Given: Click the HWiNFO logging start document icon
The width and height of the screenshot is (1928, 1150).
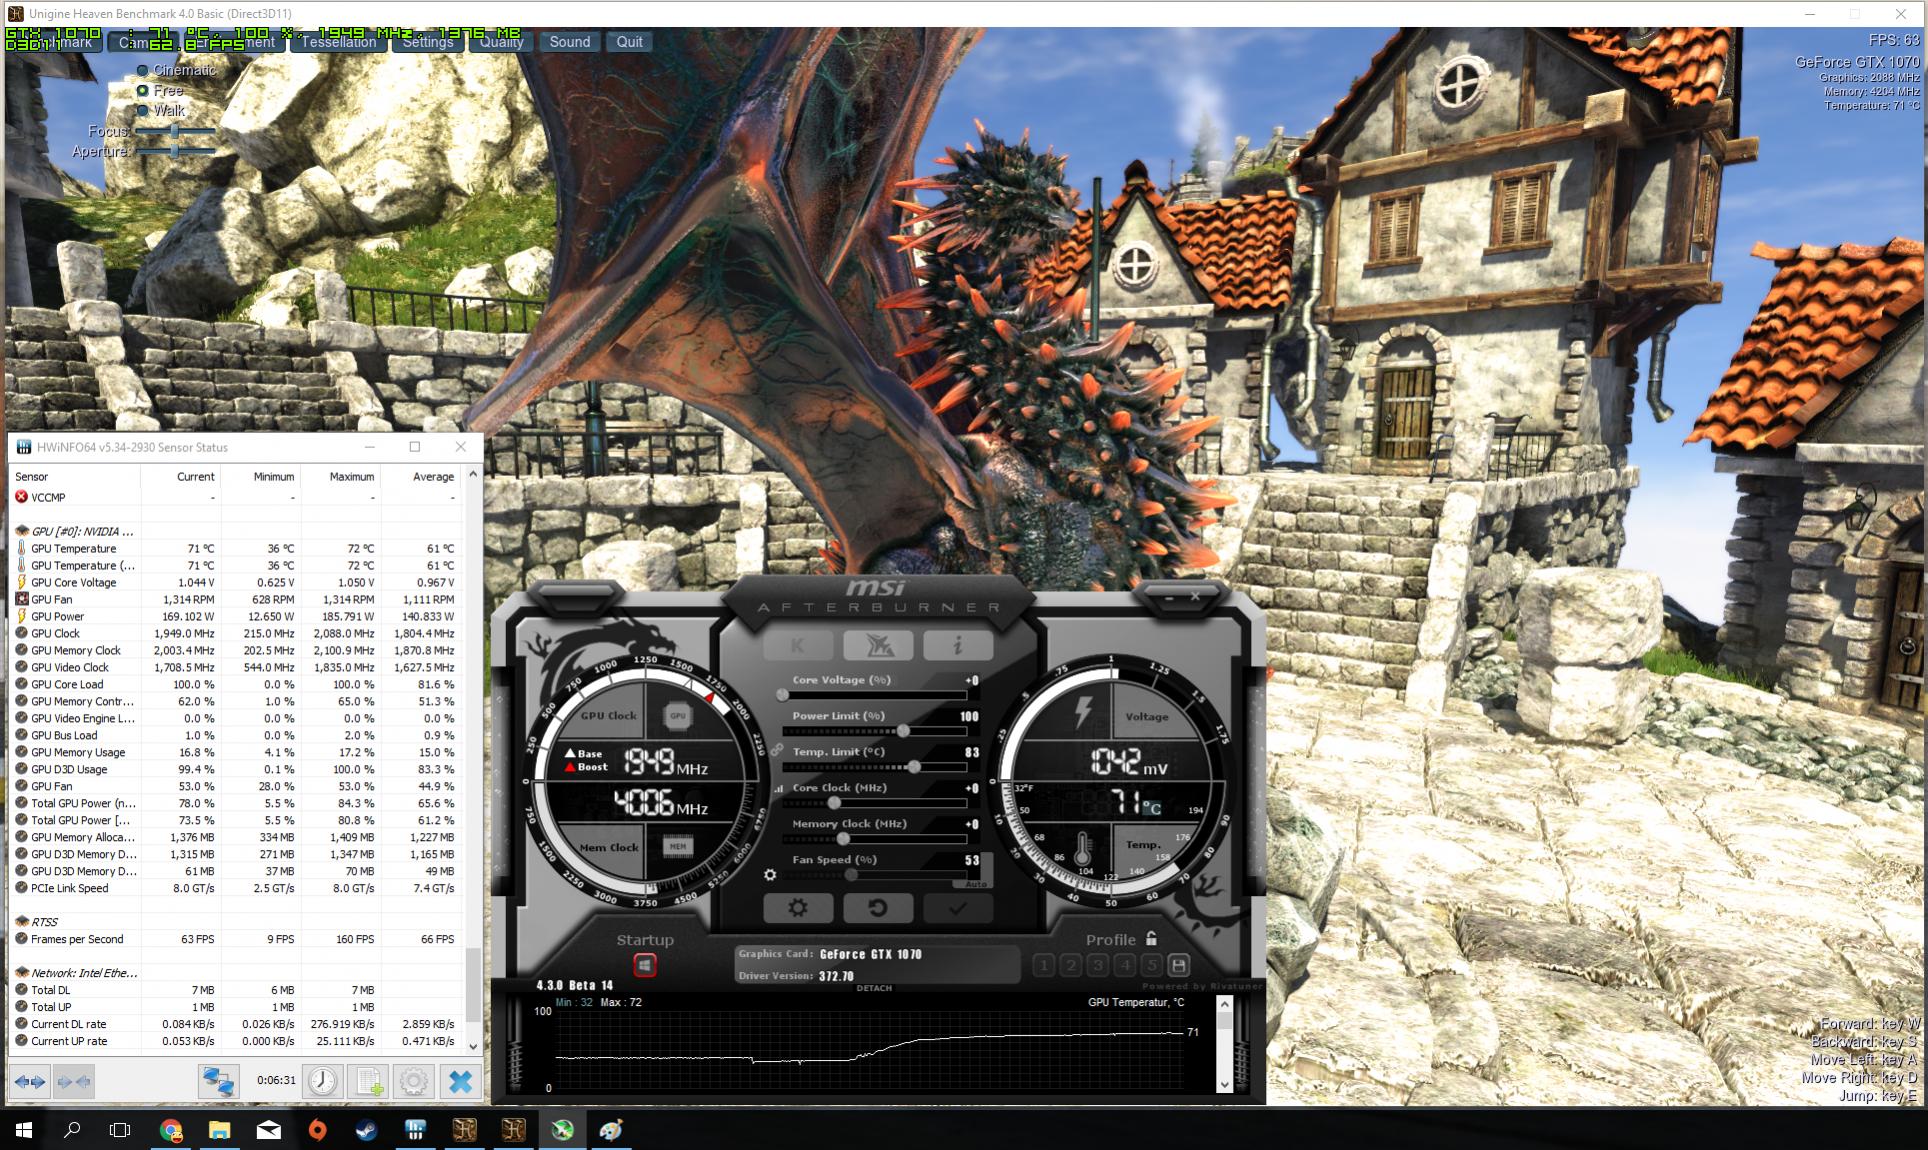Looking at the screenshot, I should coord(369,1081).
